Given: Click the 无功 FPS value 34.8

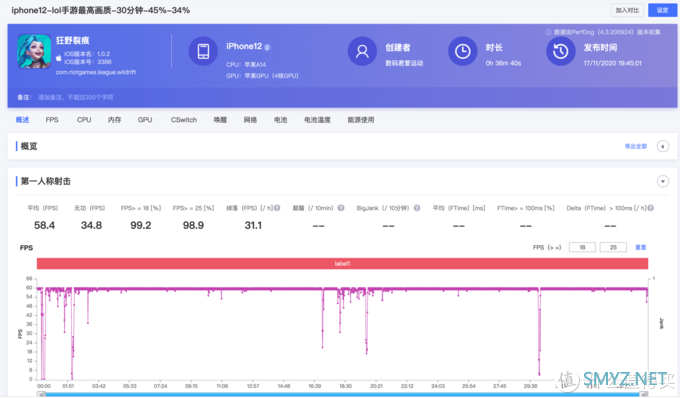Looking at the screenshot, I should [91, 225].
